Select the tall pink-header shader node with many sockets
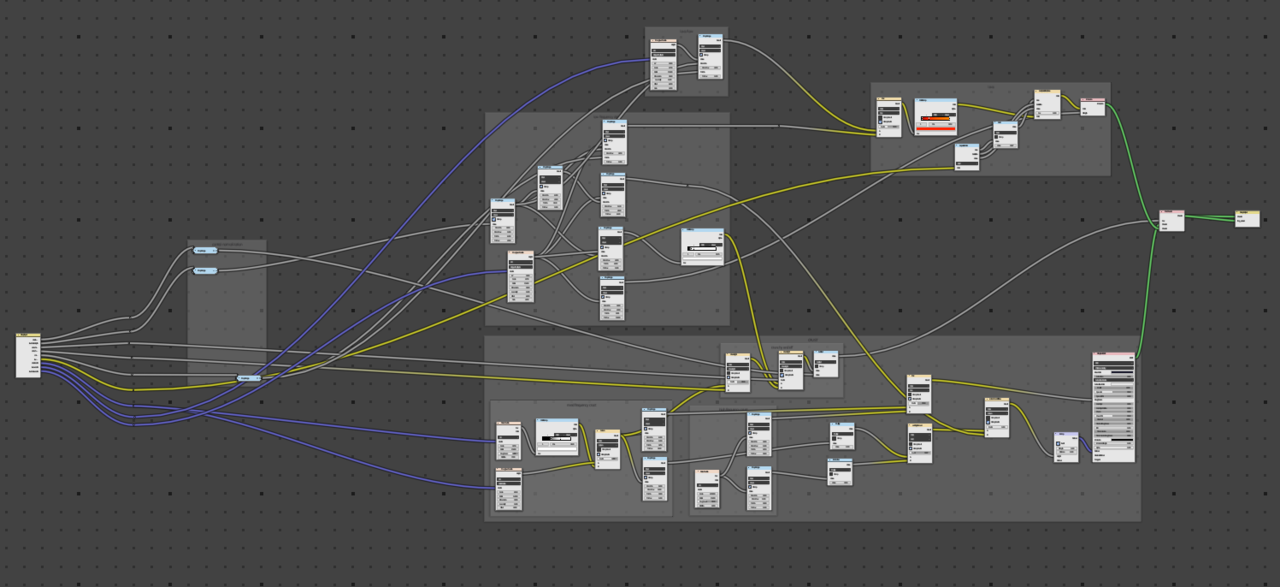1280x587 pixels. pyautogui.click(x=1114, y=407)
